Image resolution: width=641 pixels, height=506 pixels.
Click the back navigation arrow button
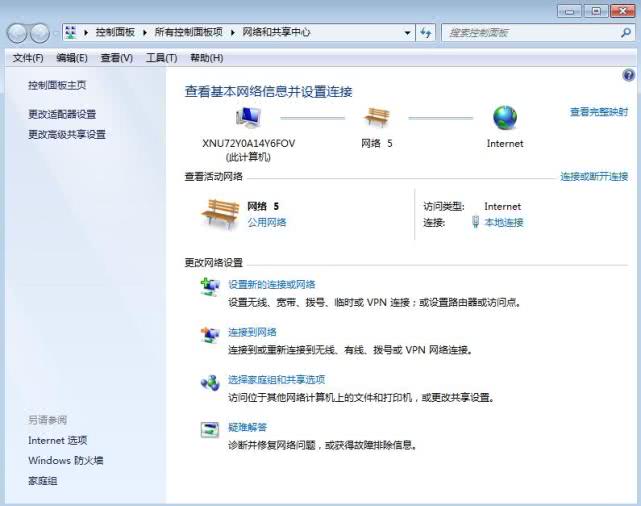[x=18, y=33]
